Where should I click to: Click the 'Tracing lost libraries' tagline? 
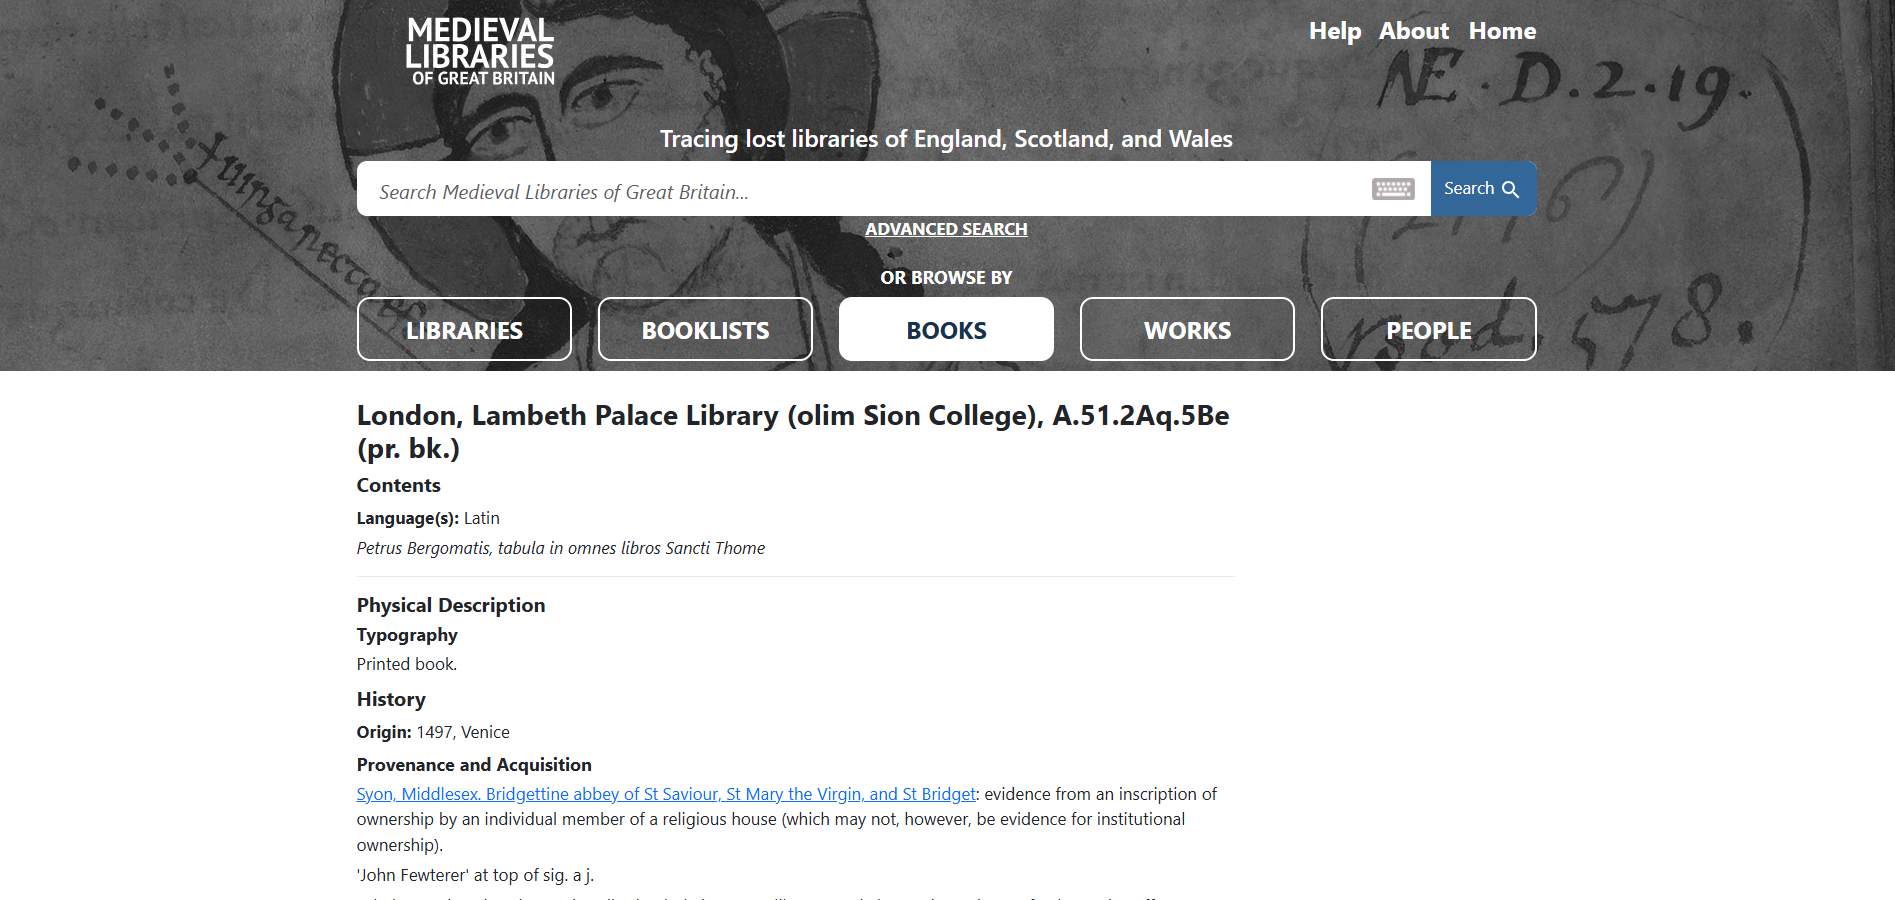click(x=946, y=139)
